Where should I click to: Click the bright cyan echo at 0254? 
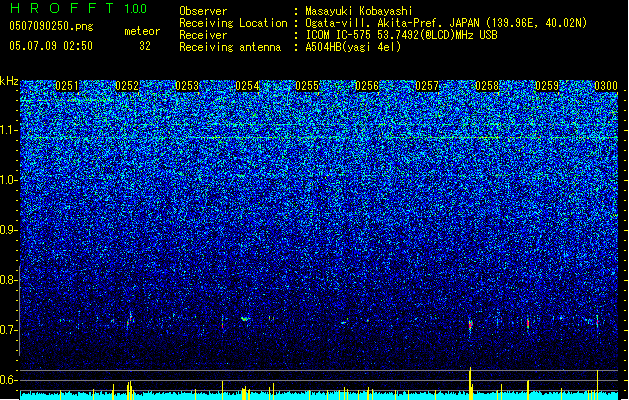tap(245, 319)
